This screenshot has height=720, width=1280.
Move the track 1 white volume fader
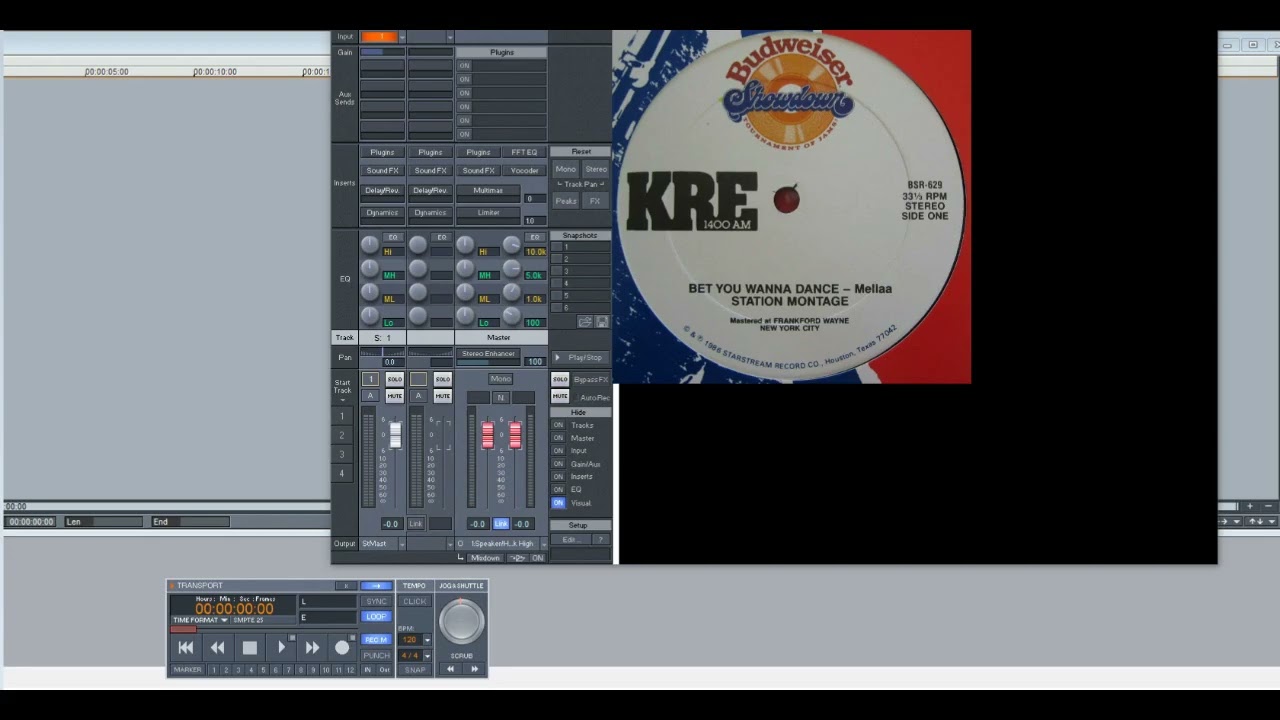click(x=395, y=434)
